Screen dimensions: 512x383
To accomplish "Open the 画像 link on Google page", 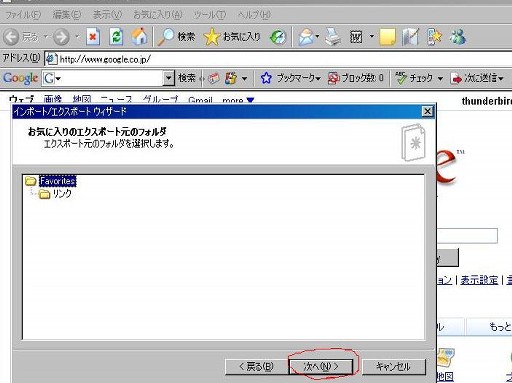I will click(x=53, y=99).
